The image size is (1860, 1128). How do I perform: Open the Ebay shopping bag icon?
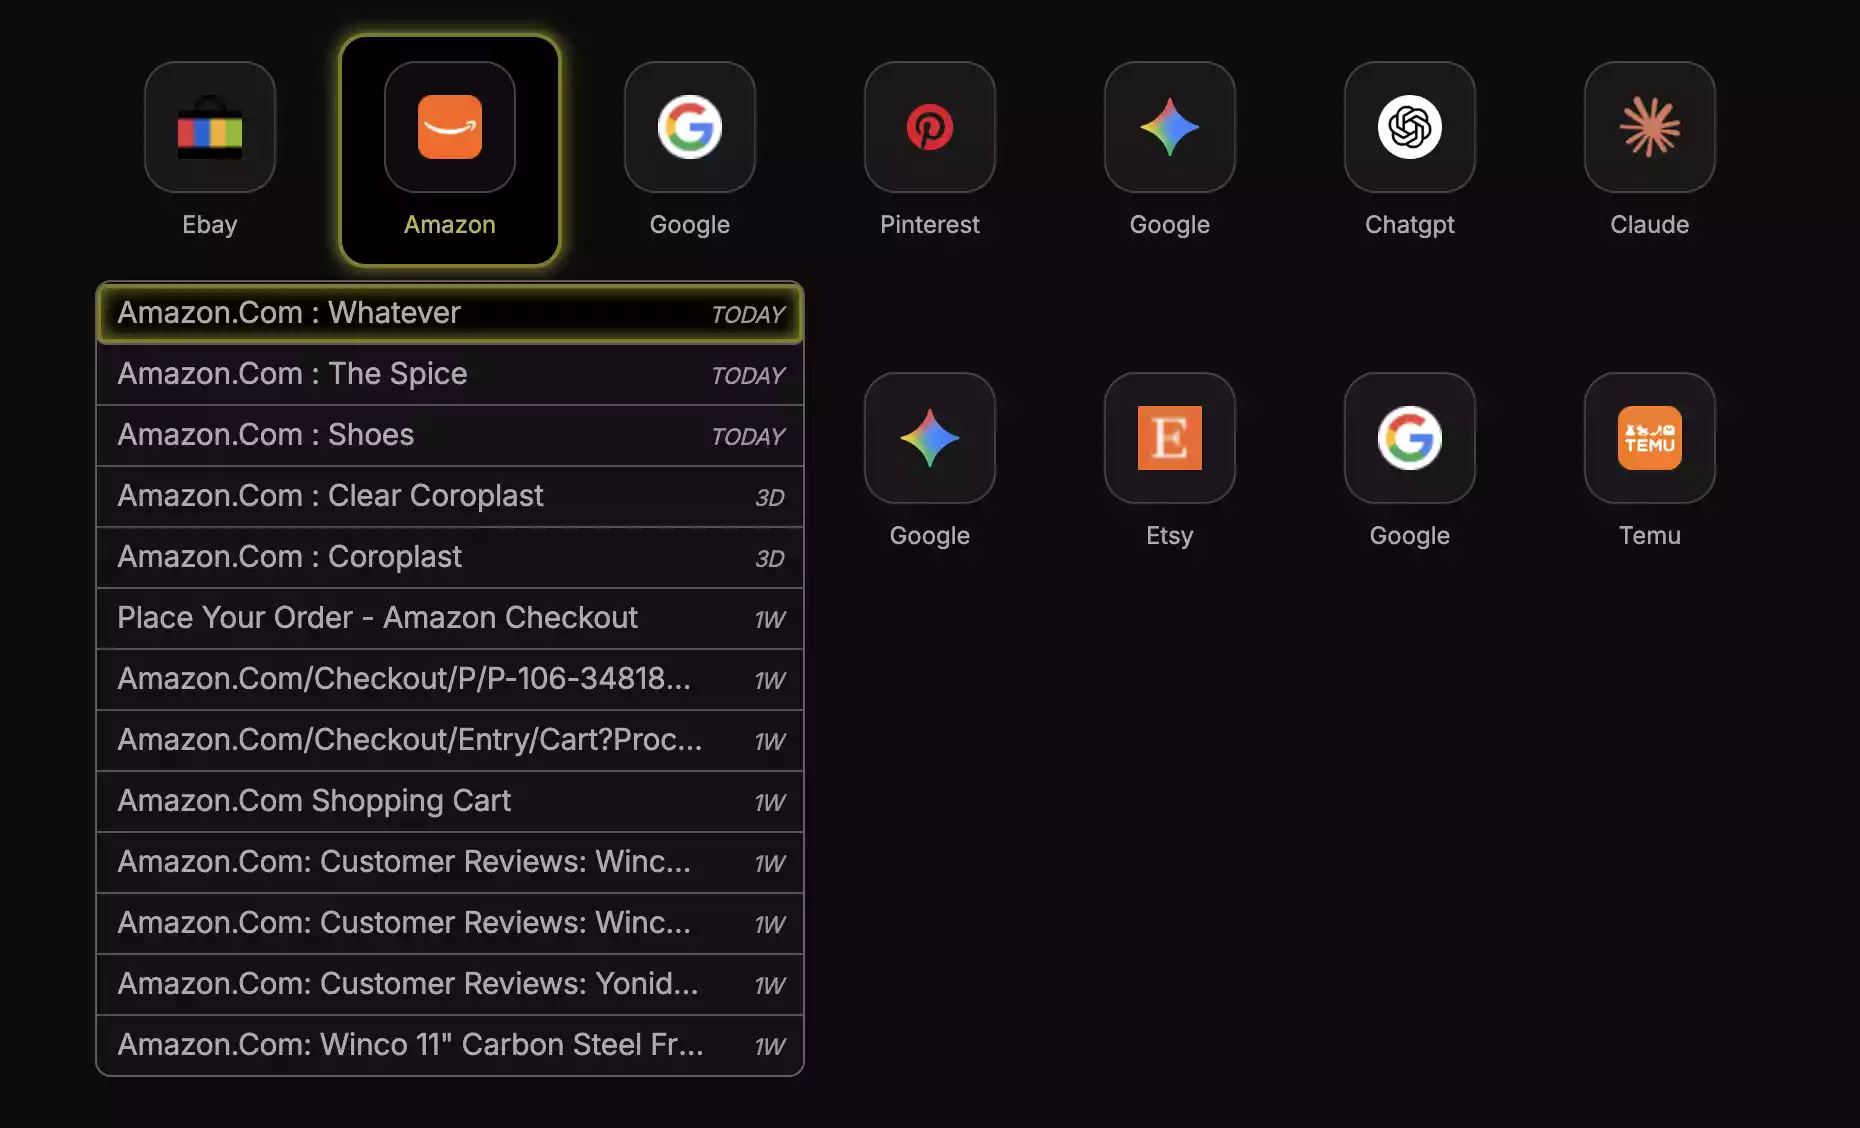click(210, 127)
